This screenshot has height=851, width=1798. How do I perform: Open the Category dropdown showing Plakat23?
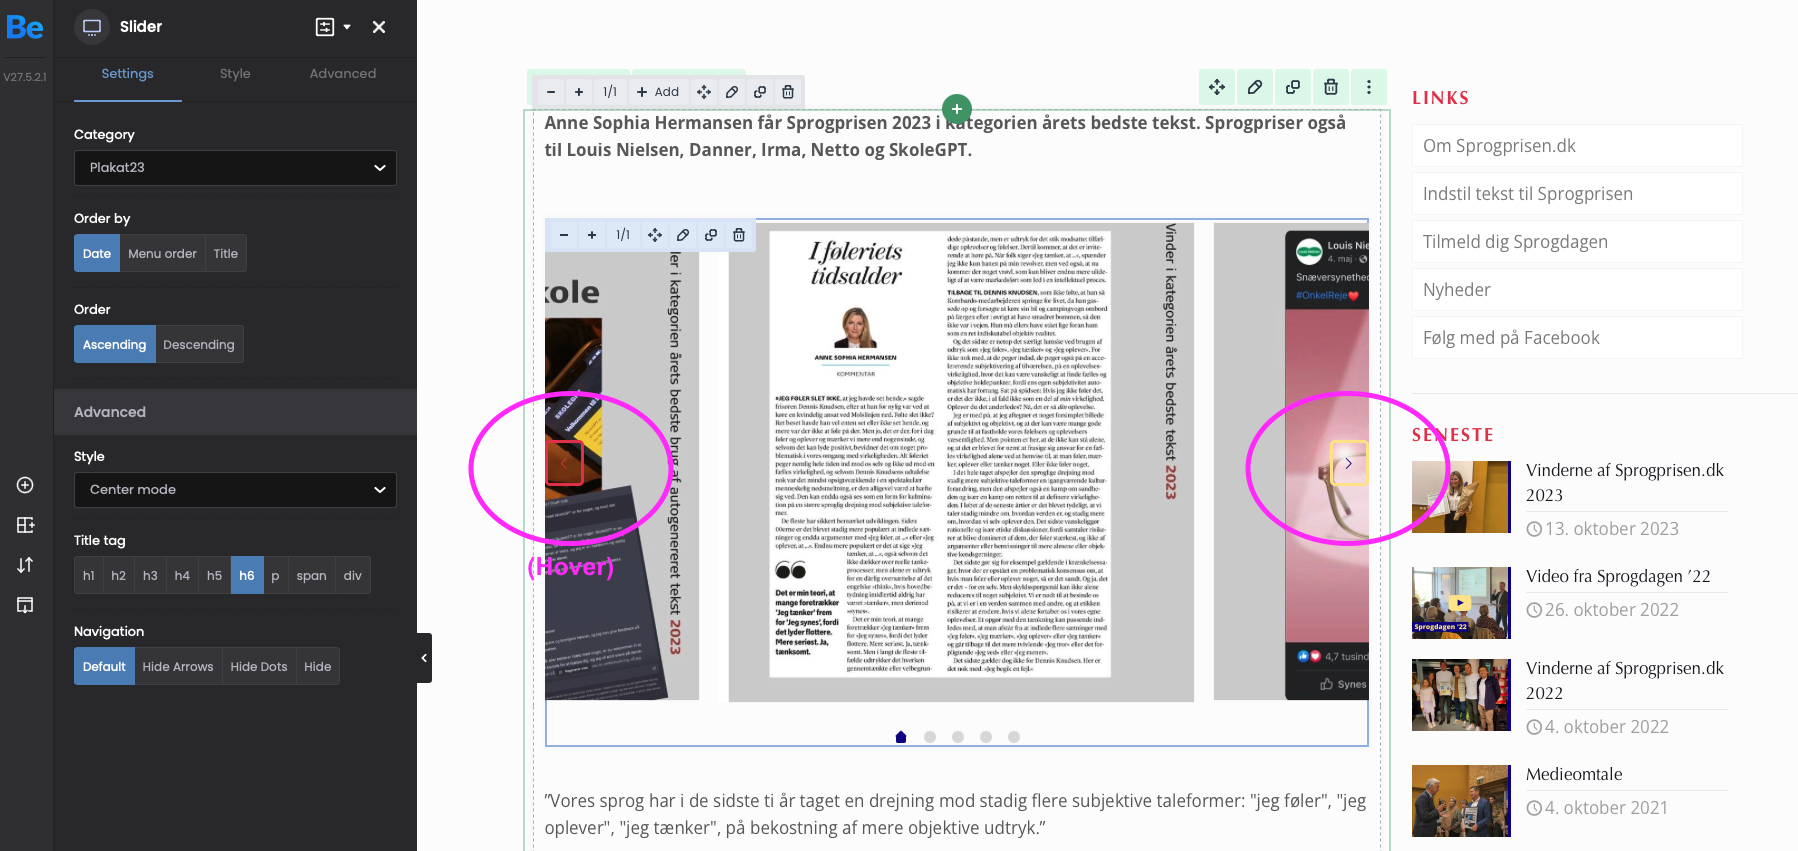pyautogui.click(x=235, y=168)
